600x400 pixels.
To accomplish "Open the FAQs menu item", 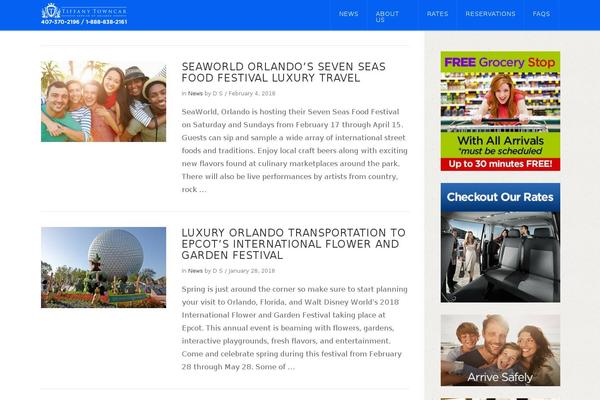I will click(x=541, y=14).
